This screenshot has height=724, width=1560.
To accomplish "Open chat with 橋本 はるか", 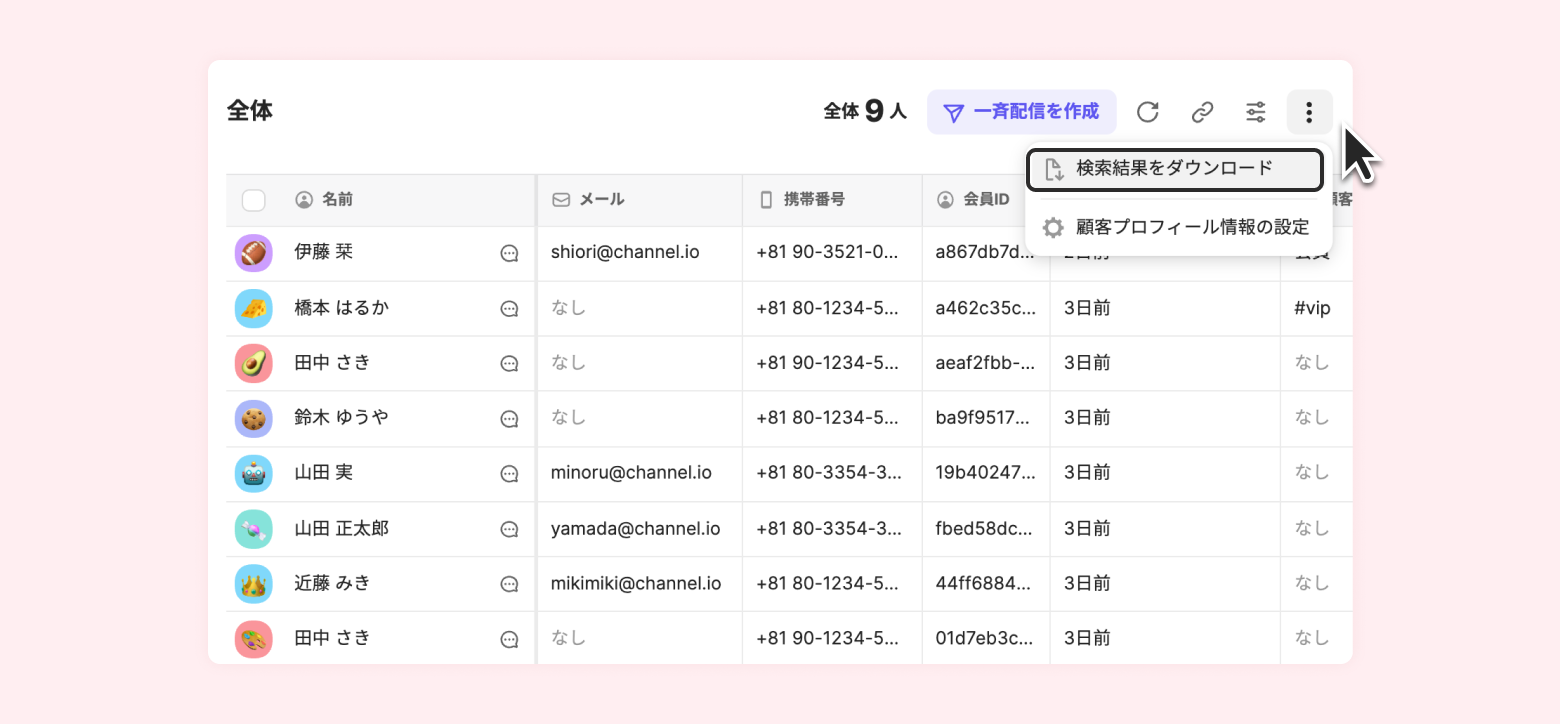I will (509, 309).
